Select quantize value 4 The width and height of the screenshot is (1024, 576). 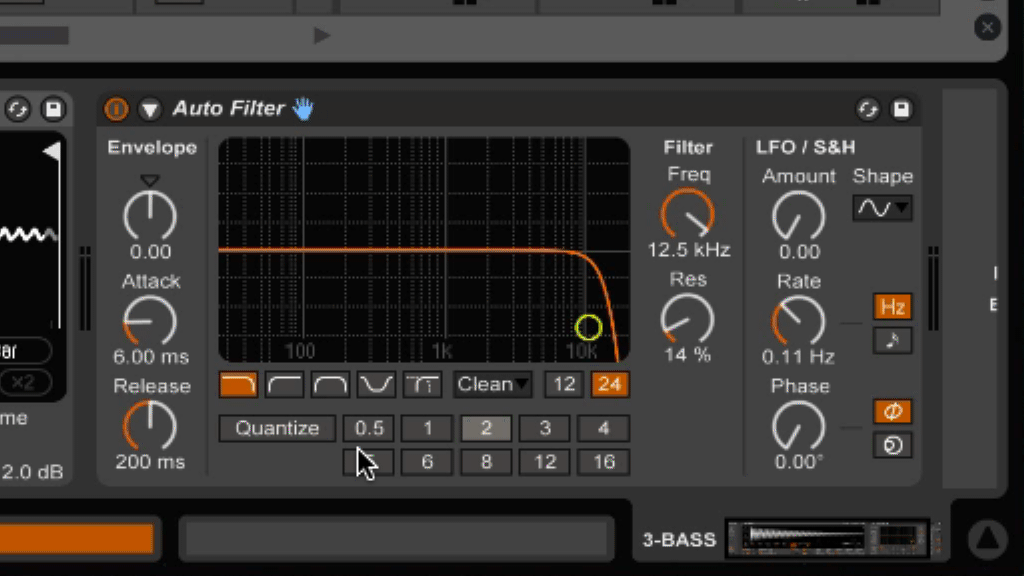point(603,428)
